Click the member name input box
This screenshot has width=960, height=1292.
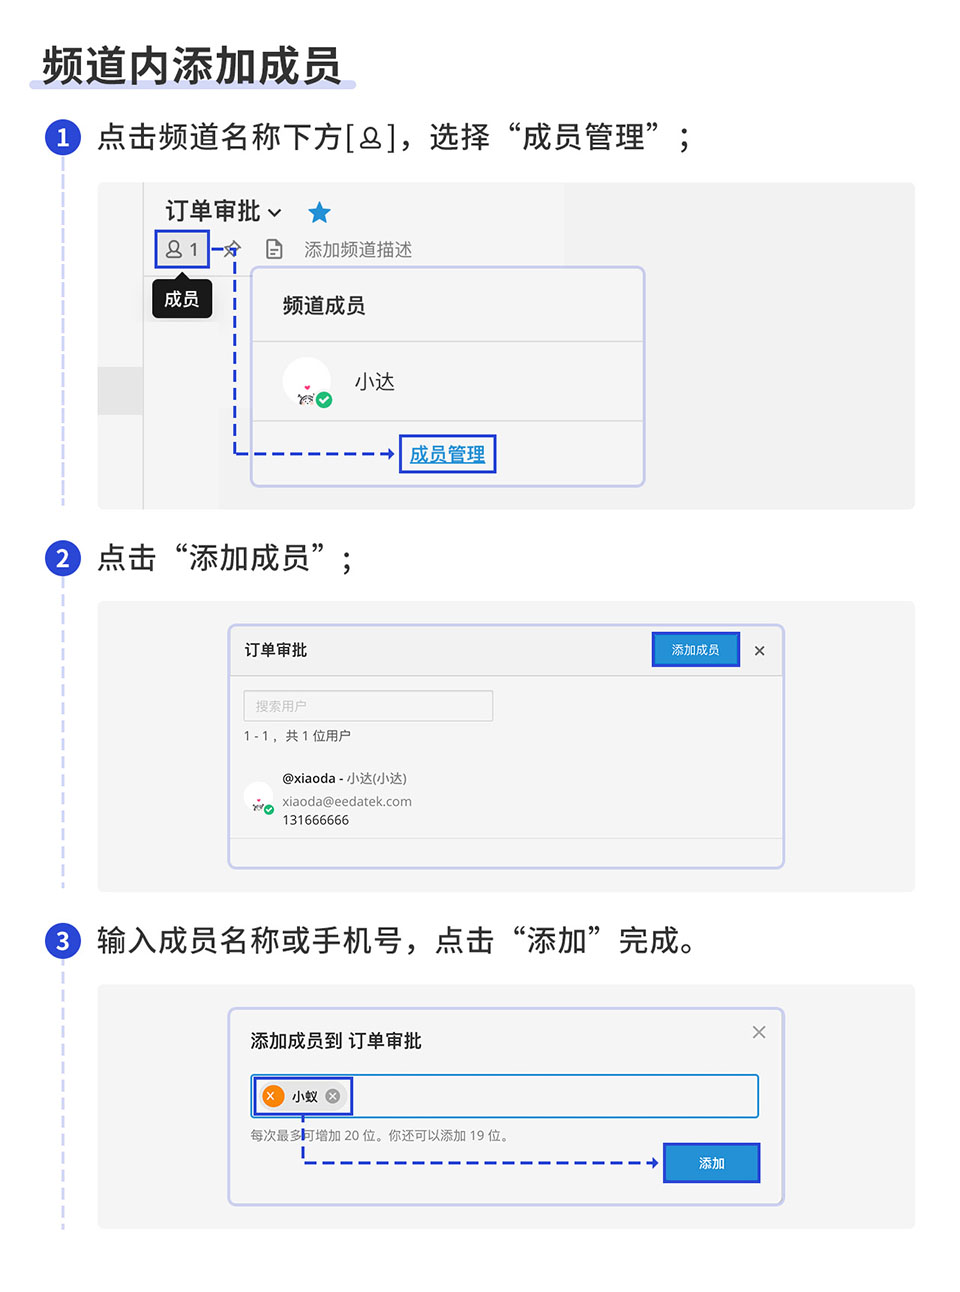tap(505, 1096)
